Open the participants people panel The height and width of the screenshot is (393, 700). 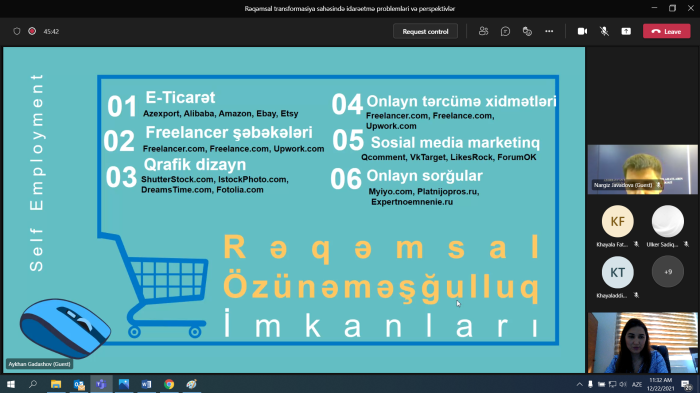[x=483, y=31]
